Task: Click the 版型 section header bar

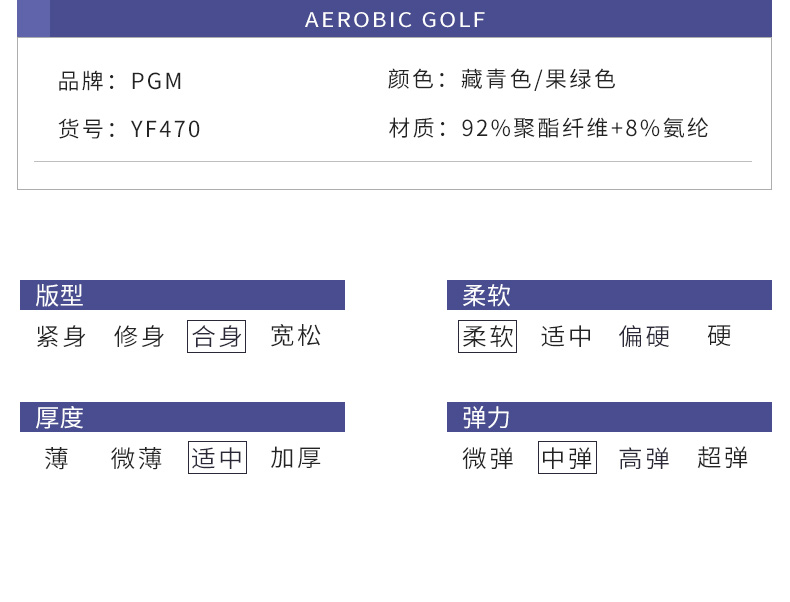Action: 182,295
